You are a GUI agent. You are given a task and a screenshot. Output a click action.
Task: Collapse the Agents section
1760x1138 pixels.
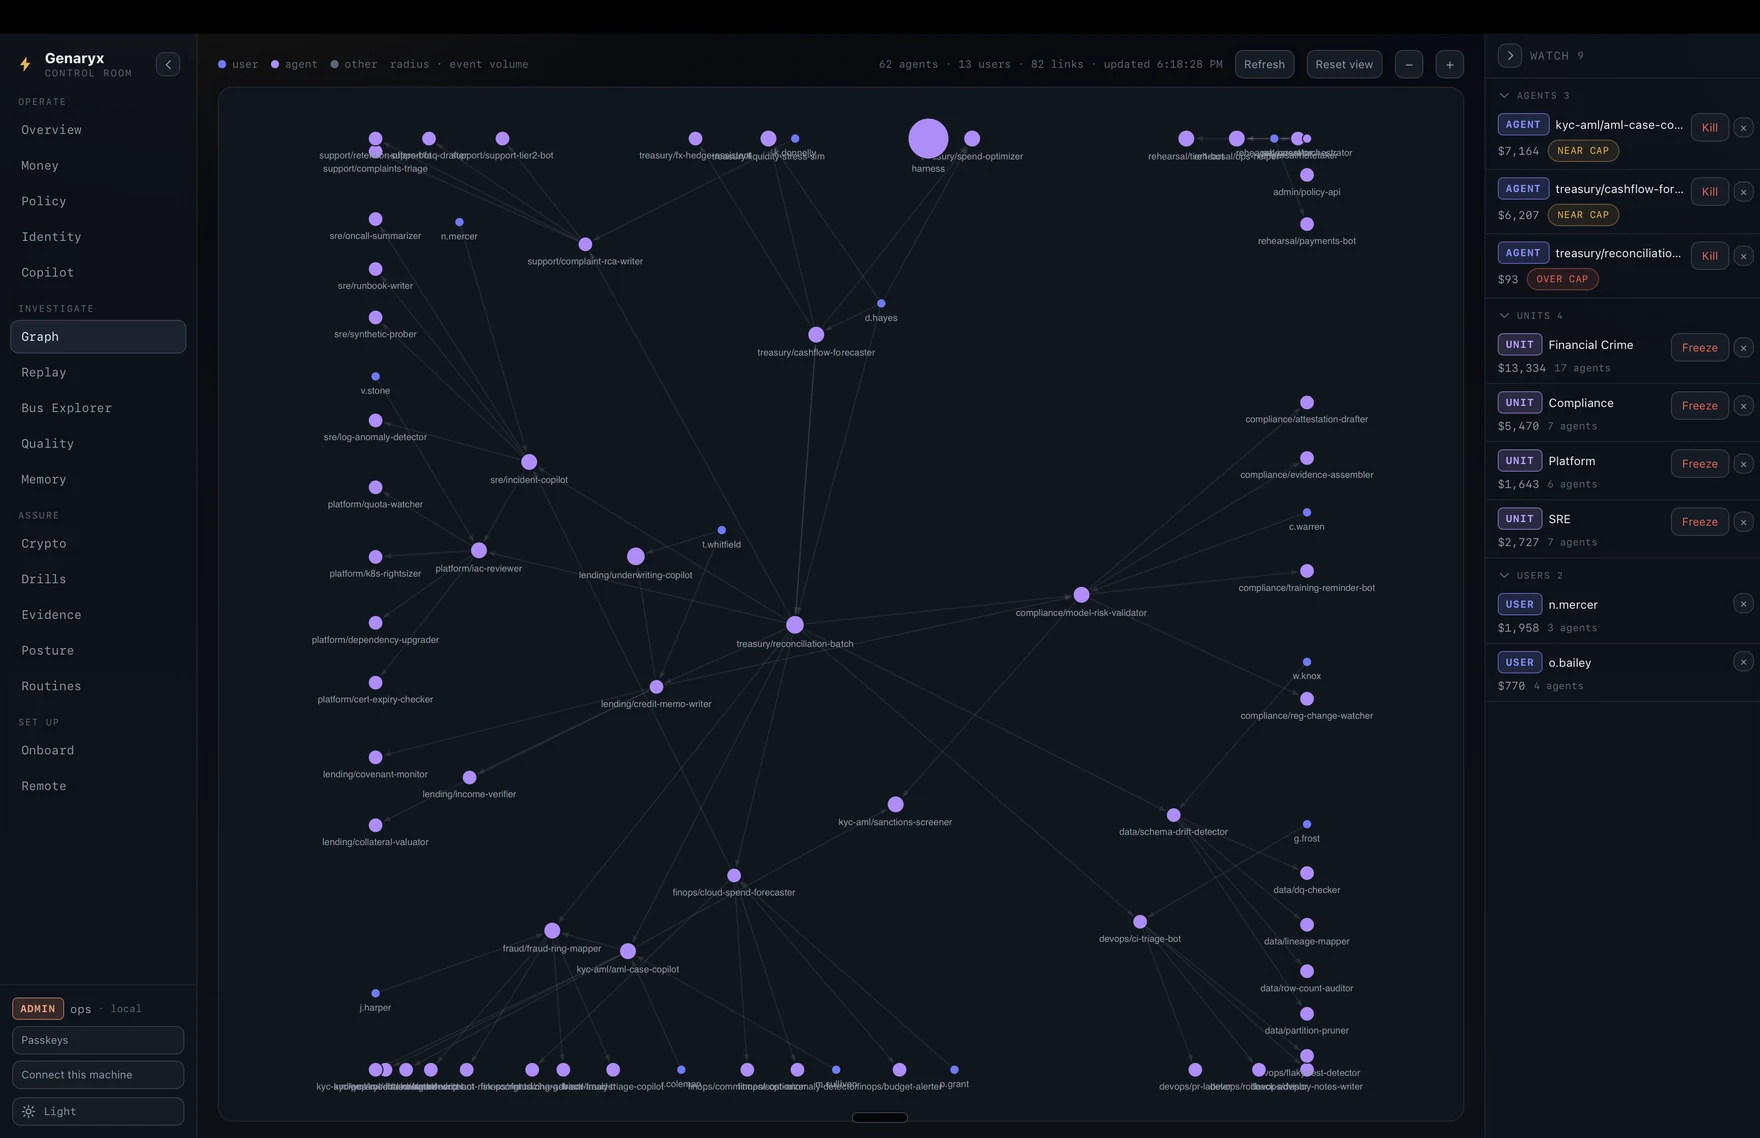1504,95
